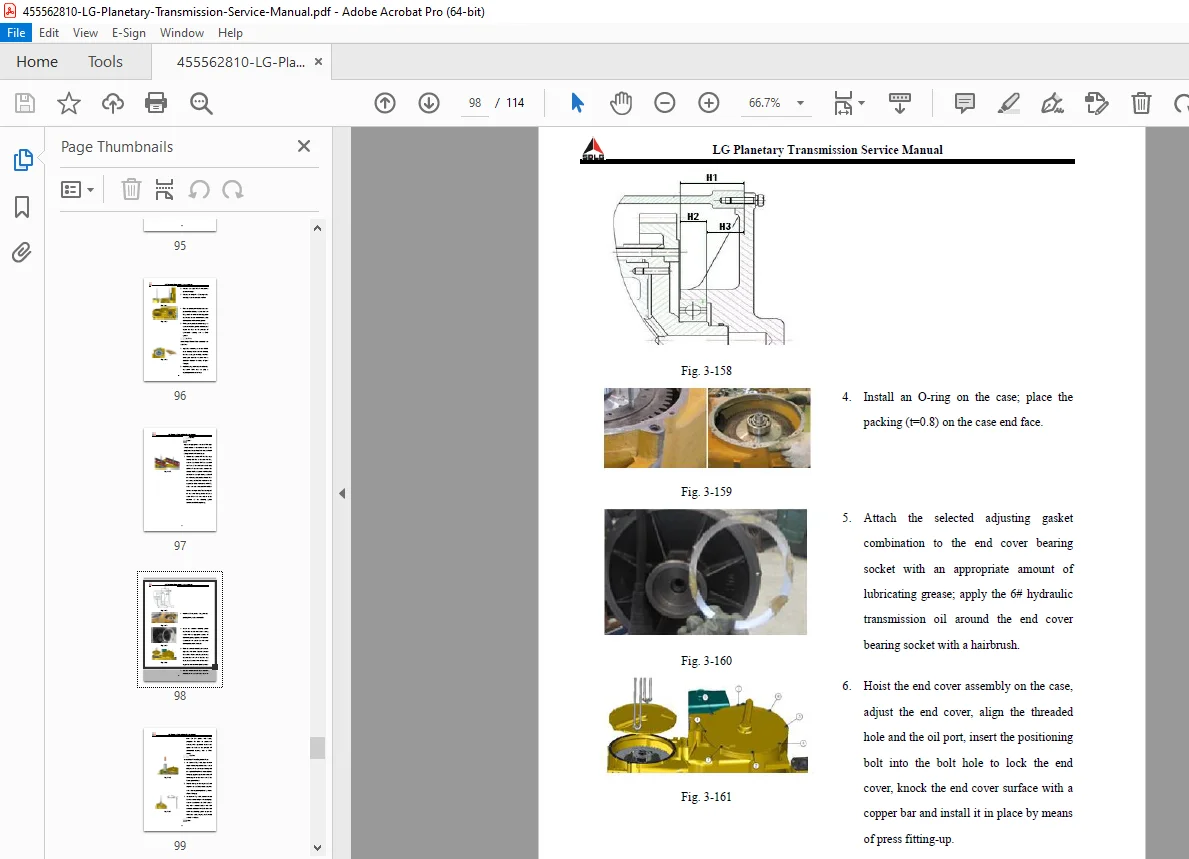Select the Highlight text tool
Screen dimensions: 1189x859
point(1009,103)
